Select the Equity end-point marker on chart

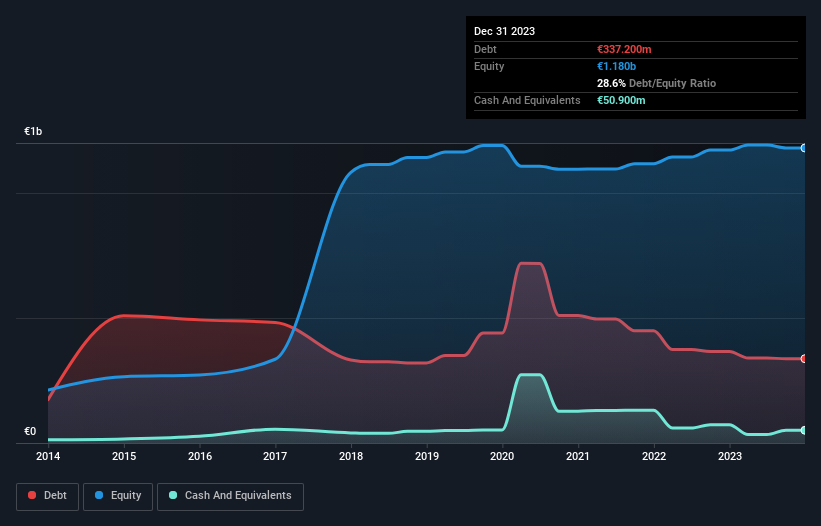click(x=804, y=148)
